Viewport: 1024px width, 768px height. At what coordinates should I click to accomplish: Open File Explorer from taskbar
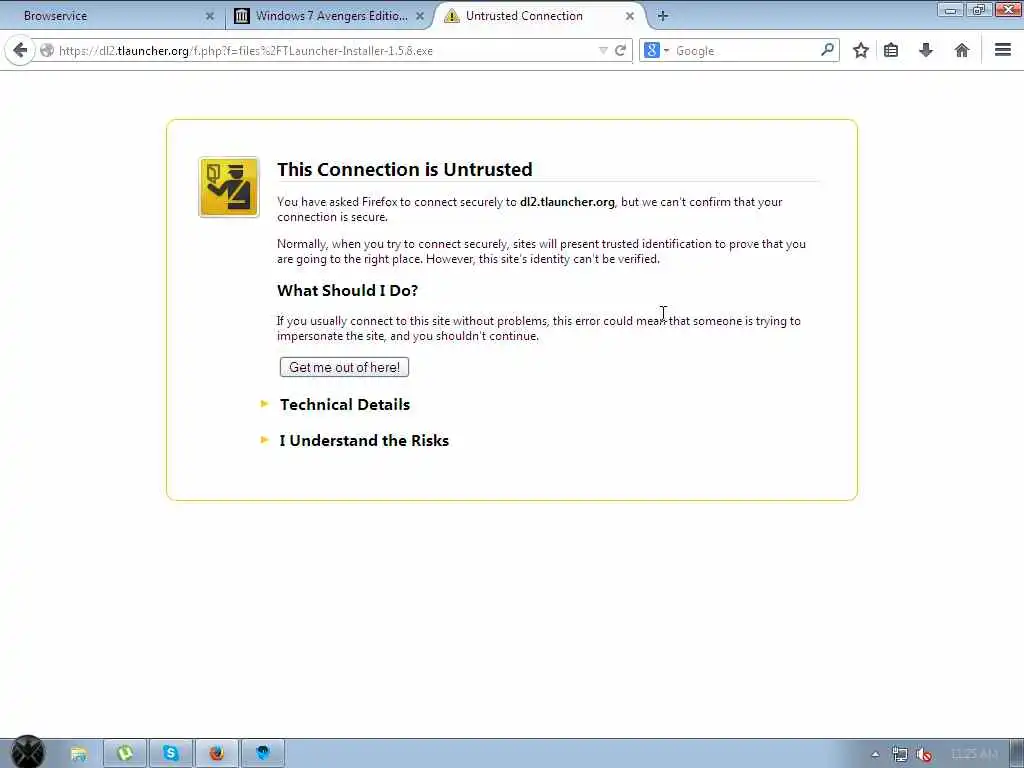click(x=79, y=754)
